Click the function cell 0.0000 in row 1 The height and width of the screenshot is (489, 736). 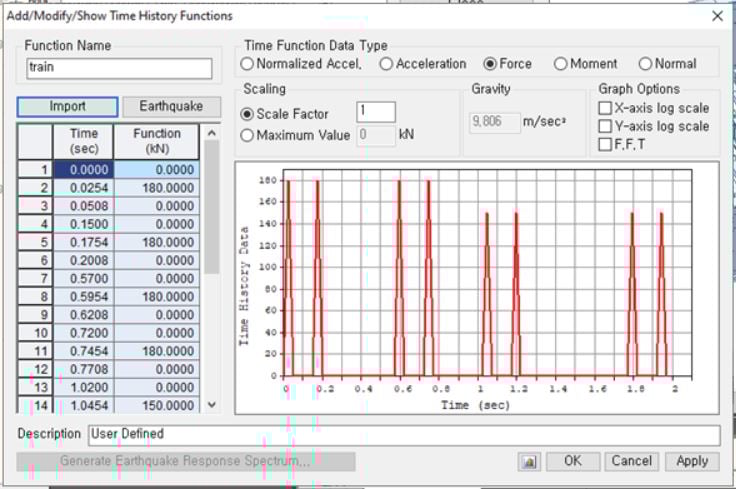(157, 170)
